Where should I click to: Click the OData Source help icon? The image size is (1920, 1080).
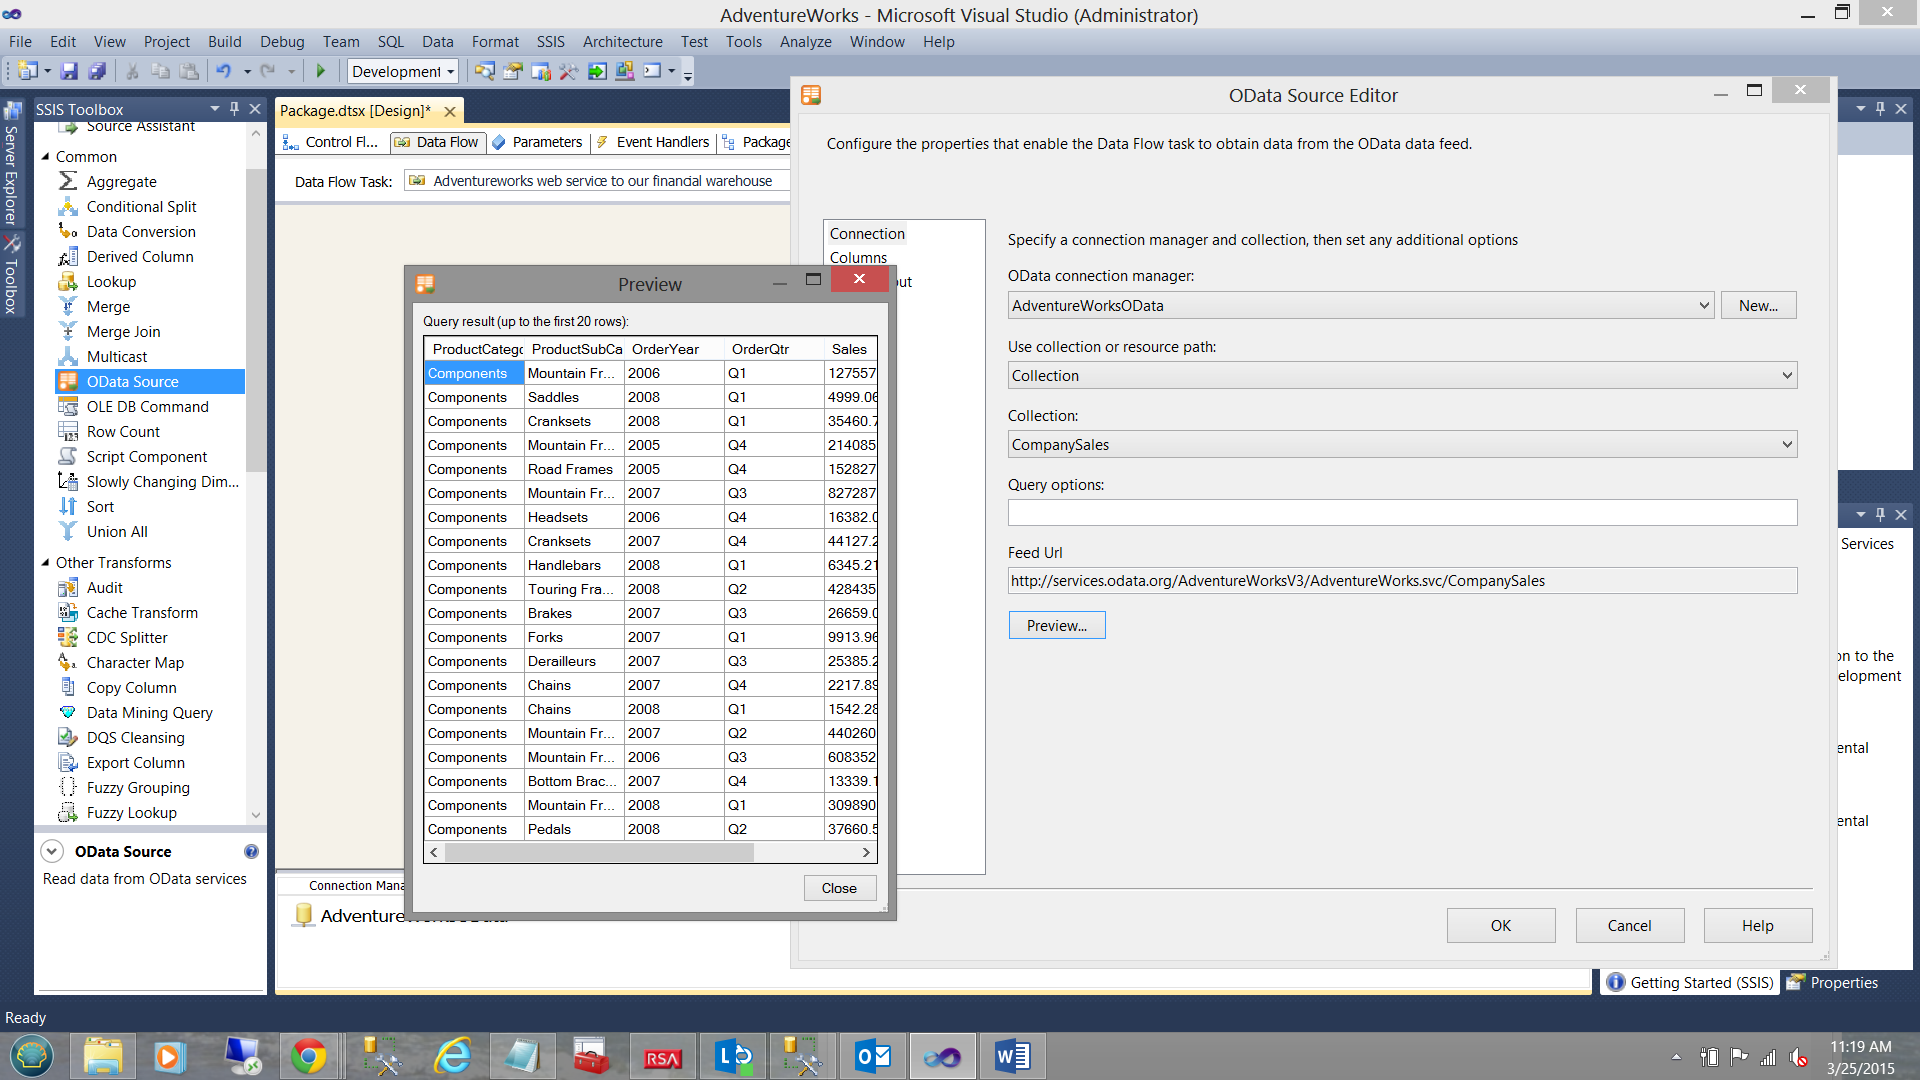251,851
